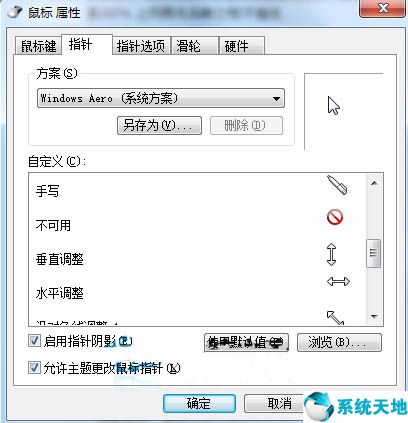This screenshot has height=423, width=408.
Task: Open the 滑轮 tab
Action: click(195, 46)
